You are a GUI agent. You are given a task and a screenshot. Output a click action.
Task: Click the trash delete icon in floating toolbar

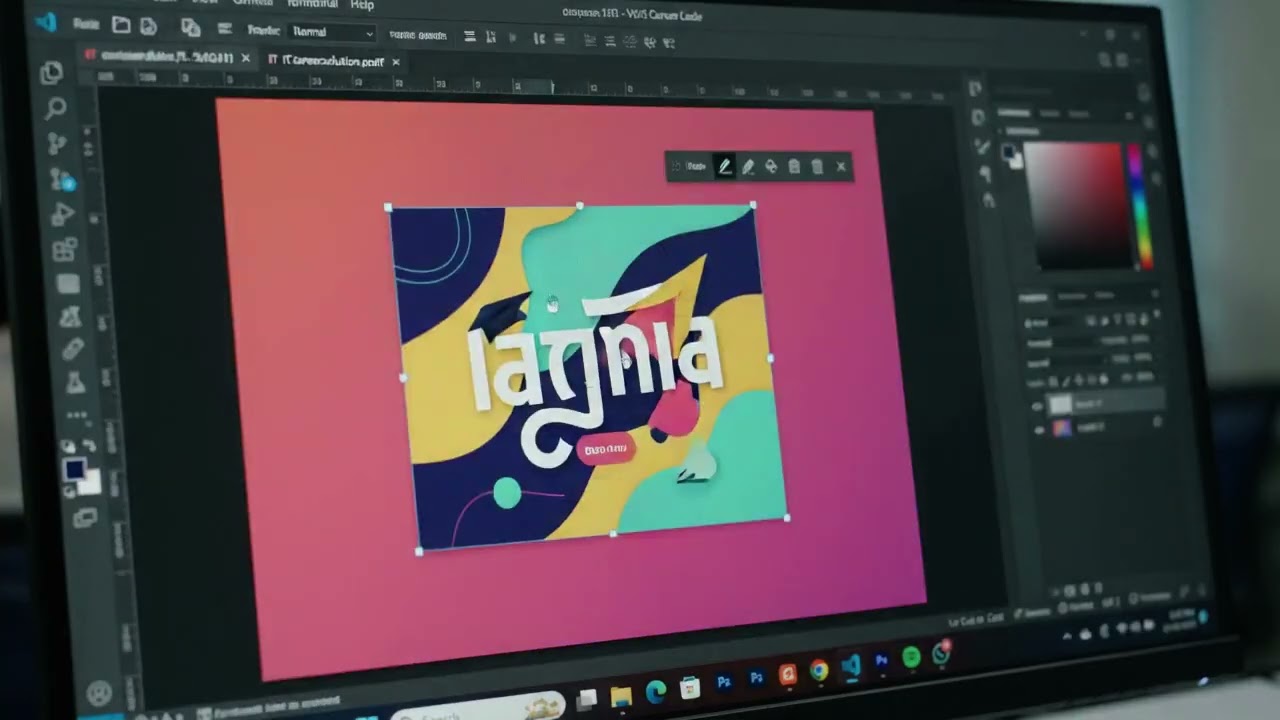click(x=817, y=167)
